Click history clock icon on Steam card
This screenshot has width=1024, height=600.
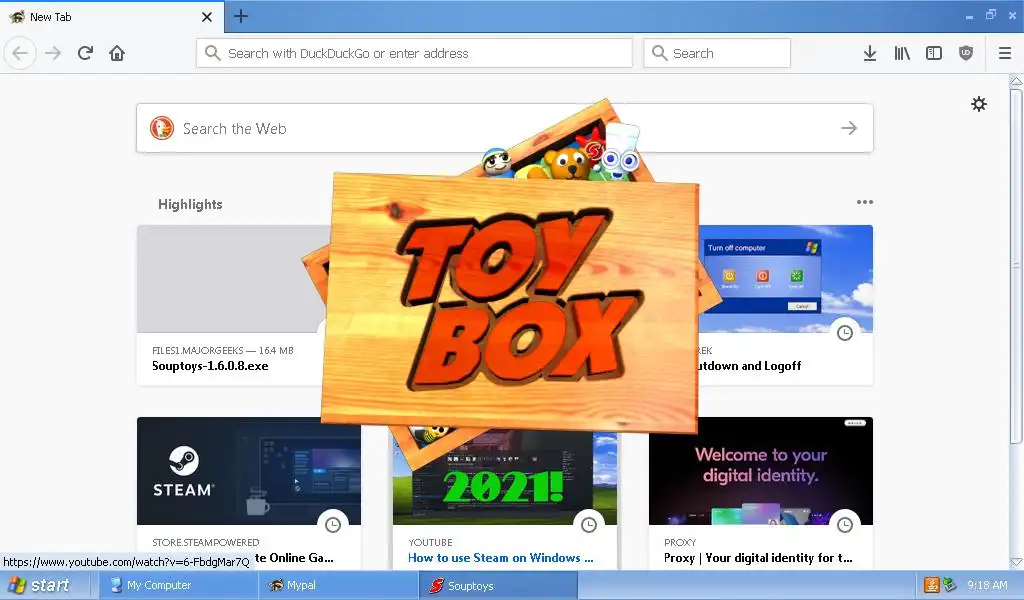pos(333,524)
